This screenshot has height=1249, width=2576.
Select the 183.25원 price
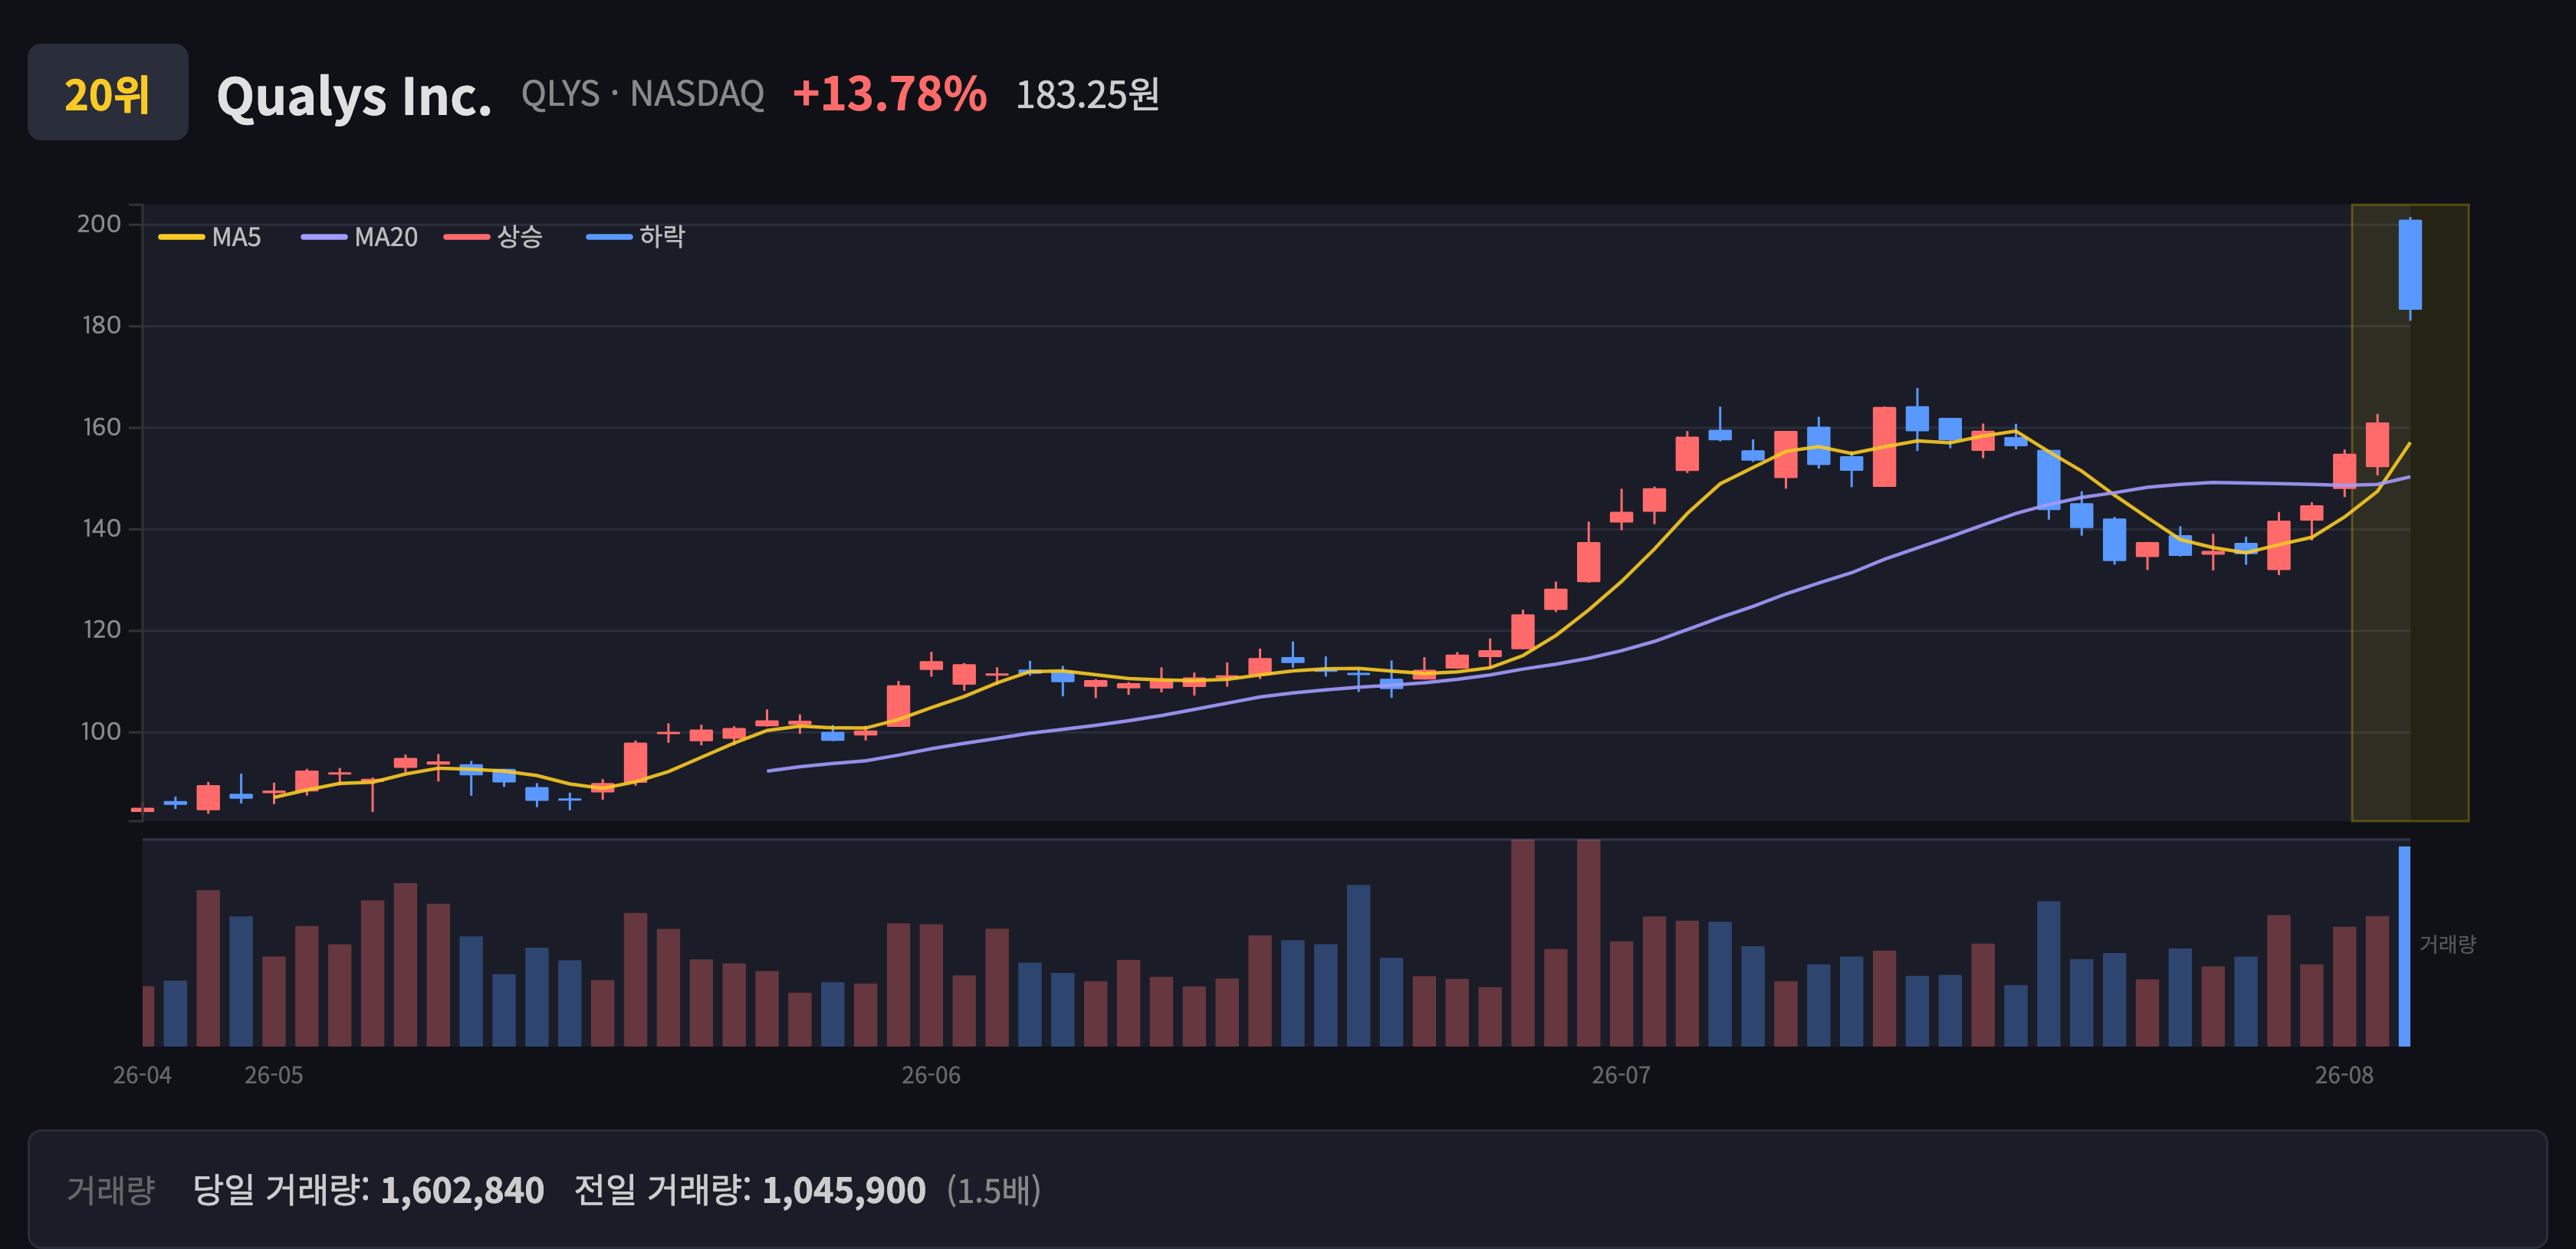point(1087,95)
